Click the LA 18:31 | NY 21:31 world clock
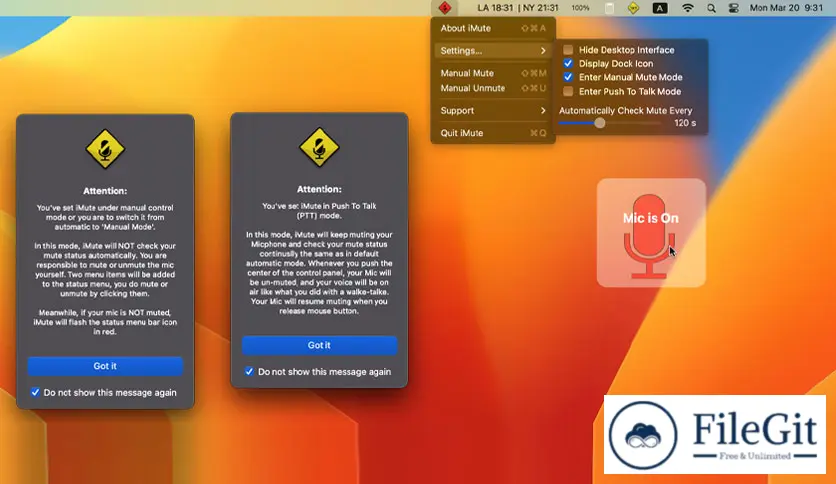This screenshot has height=484, width=836. pos(518,8)
